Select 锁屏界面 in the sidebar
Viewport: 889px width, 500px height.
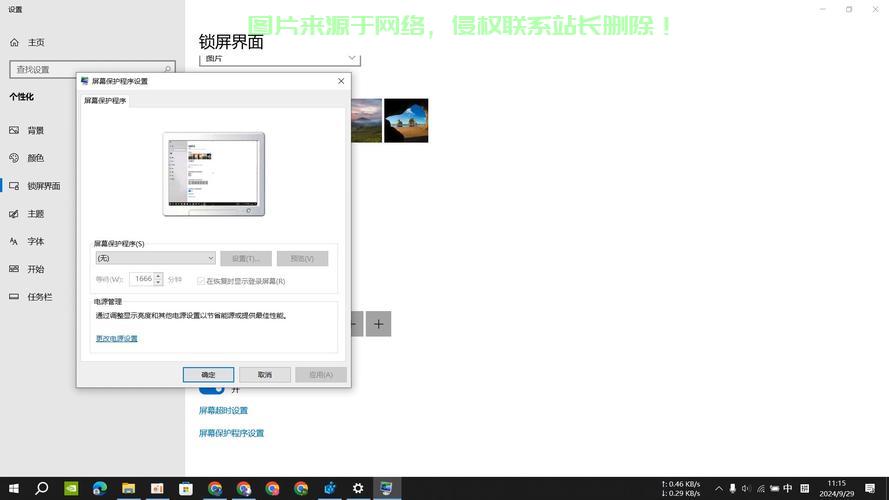pos(35,186)
